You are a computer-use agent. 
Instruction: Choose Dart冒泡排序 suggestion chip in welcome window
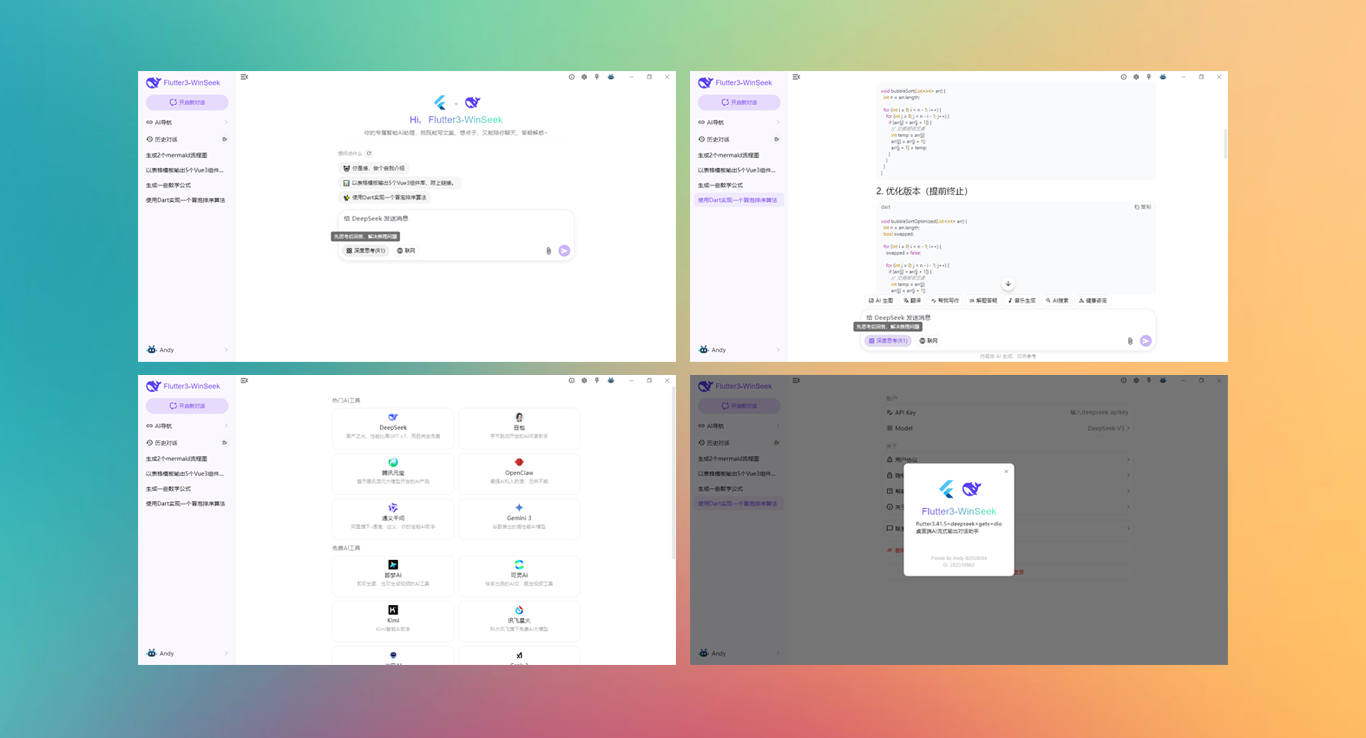click(384, 197)
